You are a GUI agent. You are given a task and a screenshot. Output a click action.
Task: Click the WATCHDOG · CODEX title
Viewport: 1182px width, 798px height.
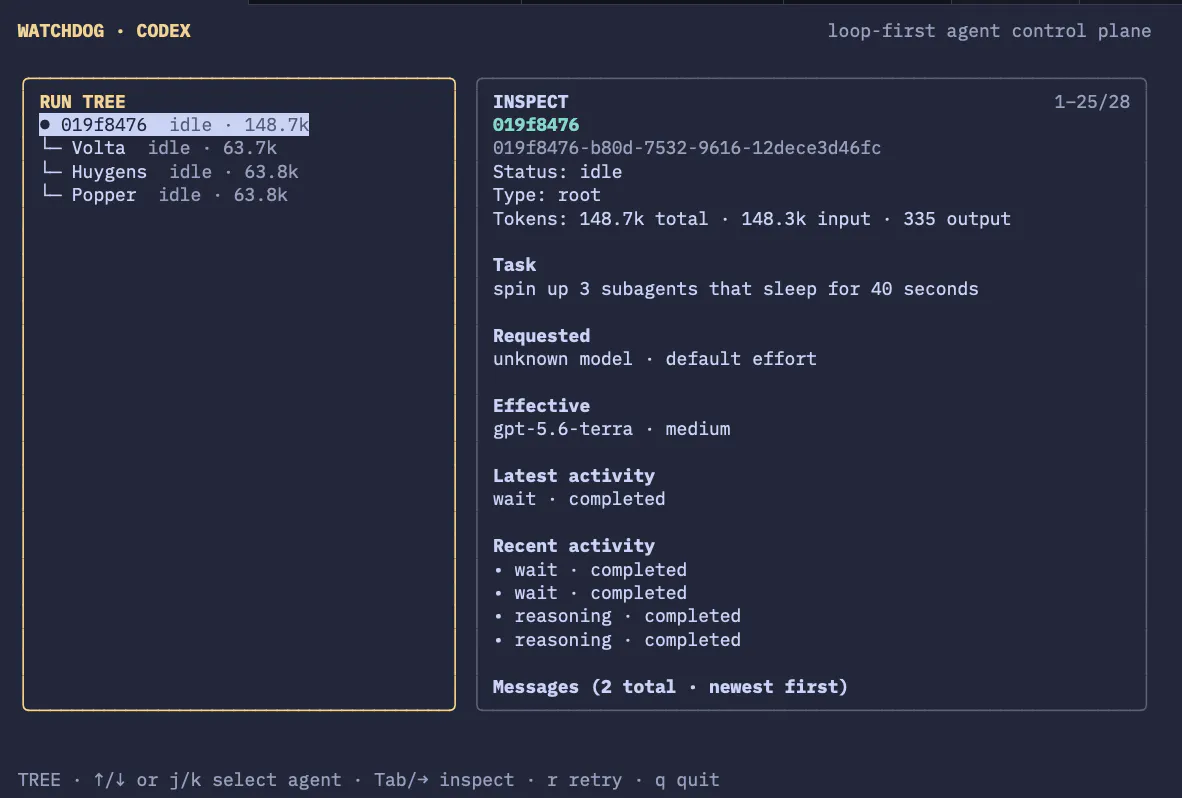104,31
